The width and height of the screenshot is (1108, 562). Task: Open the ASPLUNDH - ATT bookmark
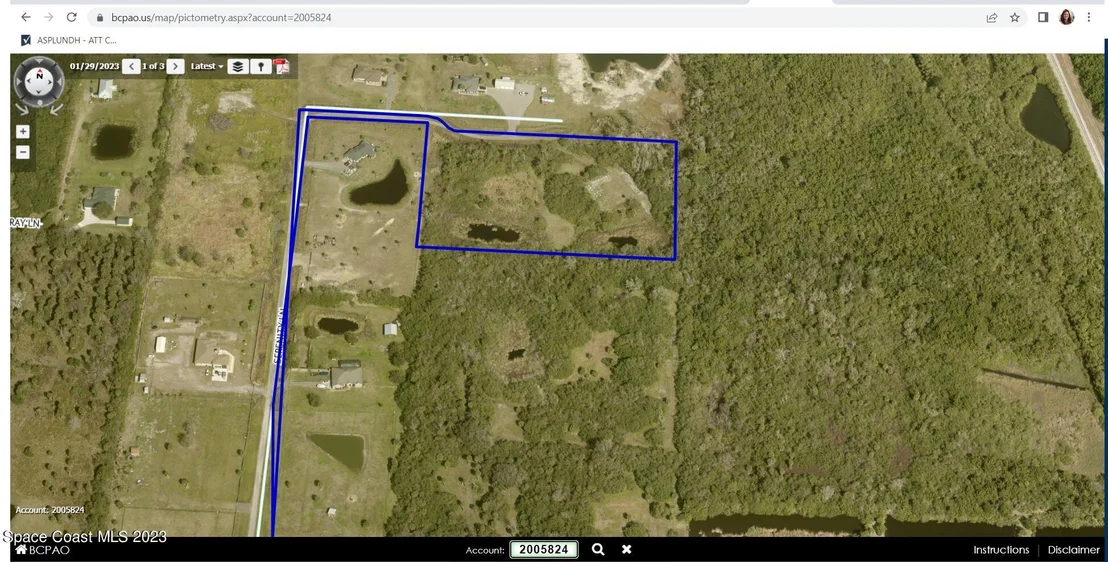pos(69,40)
